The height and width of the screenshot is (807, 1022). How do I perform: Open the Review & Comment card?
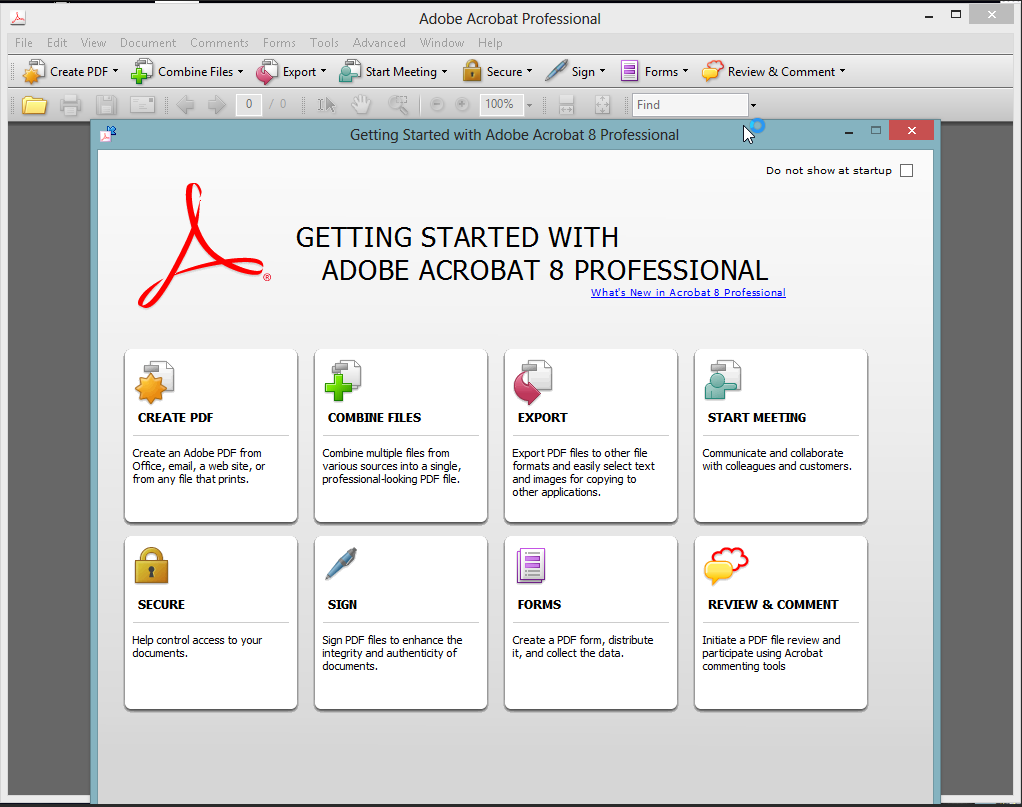[781, 623]
